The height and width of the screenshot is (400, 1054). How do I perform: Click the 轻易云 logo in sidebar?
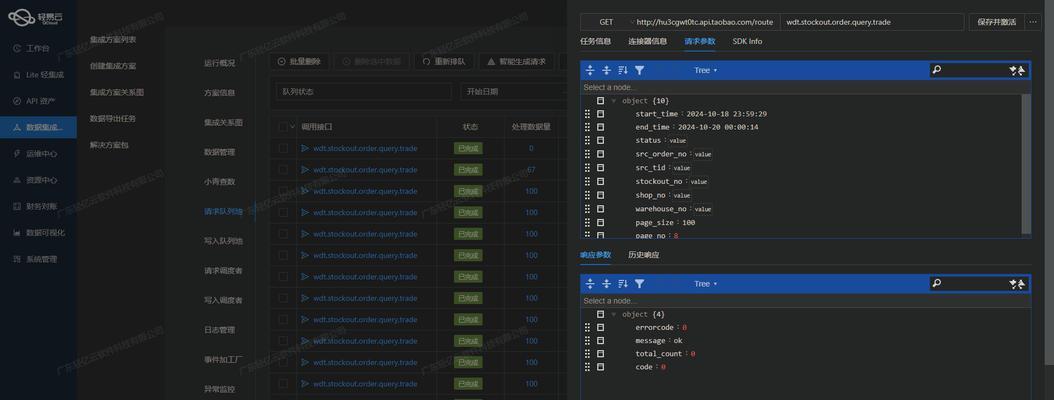pyautogui.click(x=36, y=18)
